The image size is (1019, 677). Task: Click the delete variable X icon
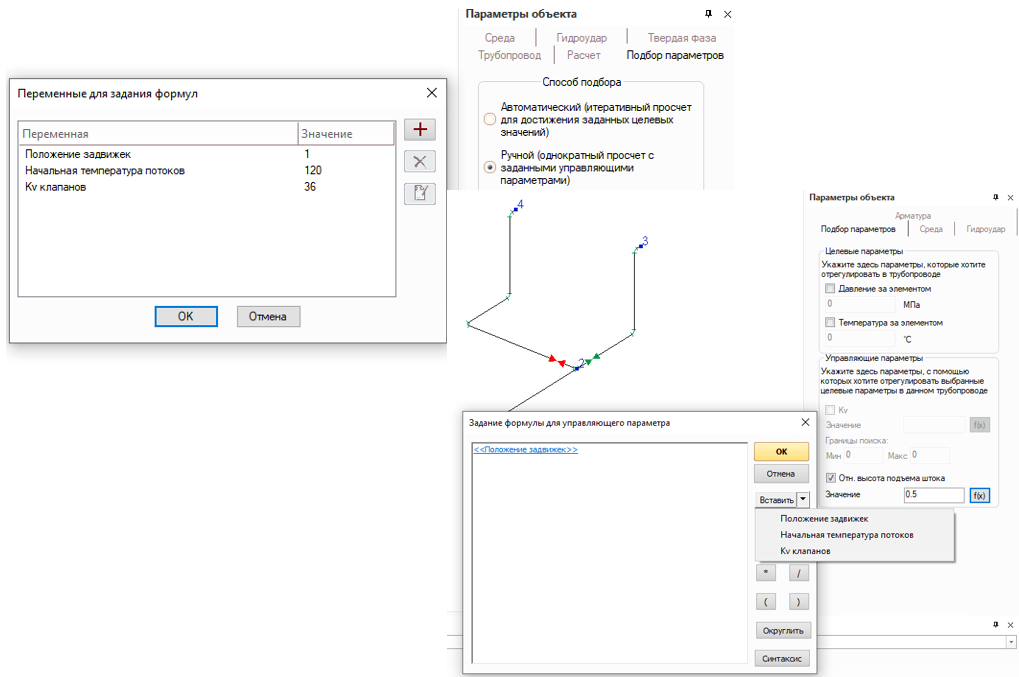coord(420,162)
